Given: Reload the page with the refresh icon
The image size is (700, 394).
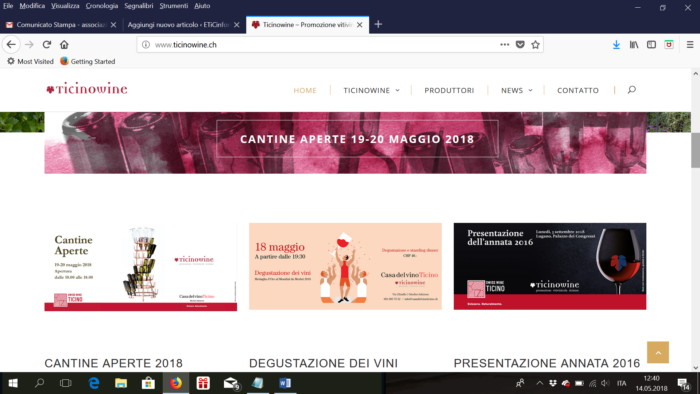Looking at the screenshot, I should coord(46,45).
